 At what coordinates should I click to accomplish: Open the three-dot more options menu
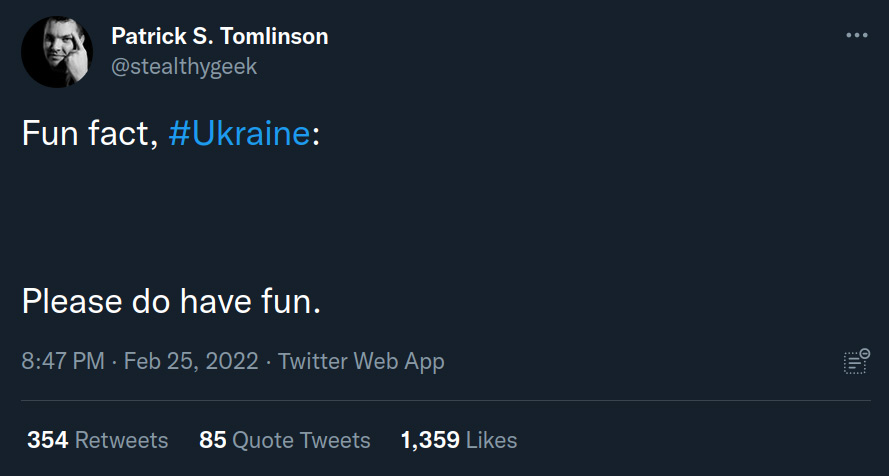pos(856,36)
